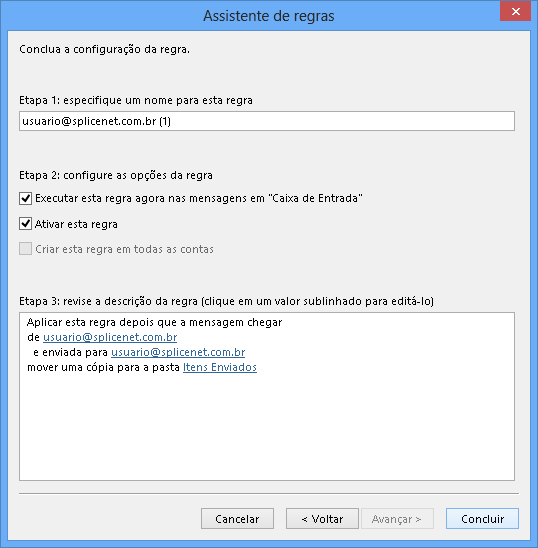
Task: Click the Etapa 2 options heading
Action: [x=116, y=175]
